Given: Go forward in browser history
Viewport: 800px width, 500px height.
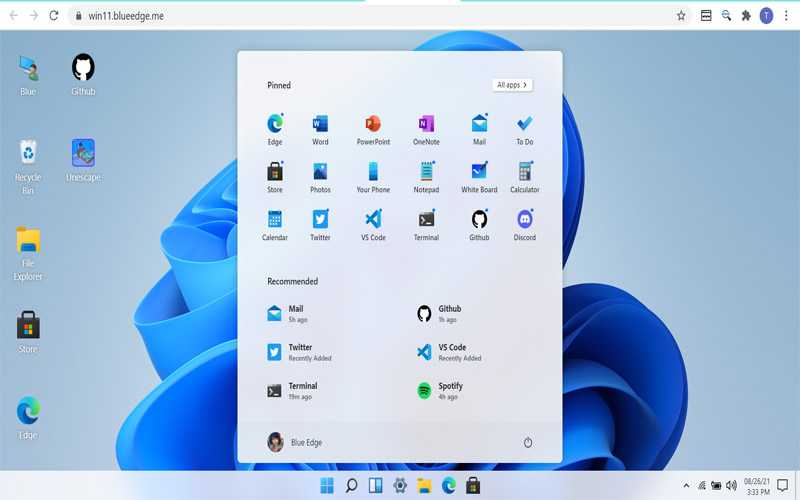Looking at the screenshot, I should tap(34, 16).
